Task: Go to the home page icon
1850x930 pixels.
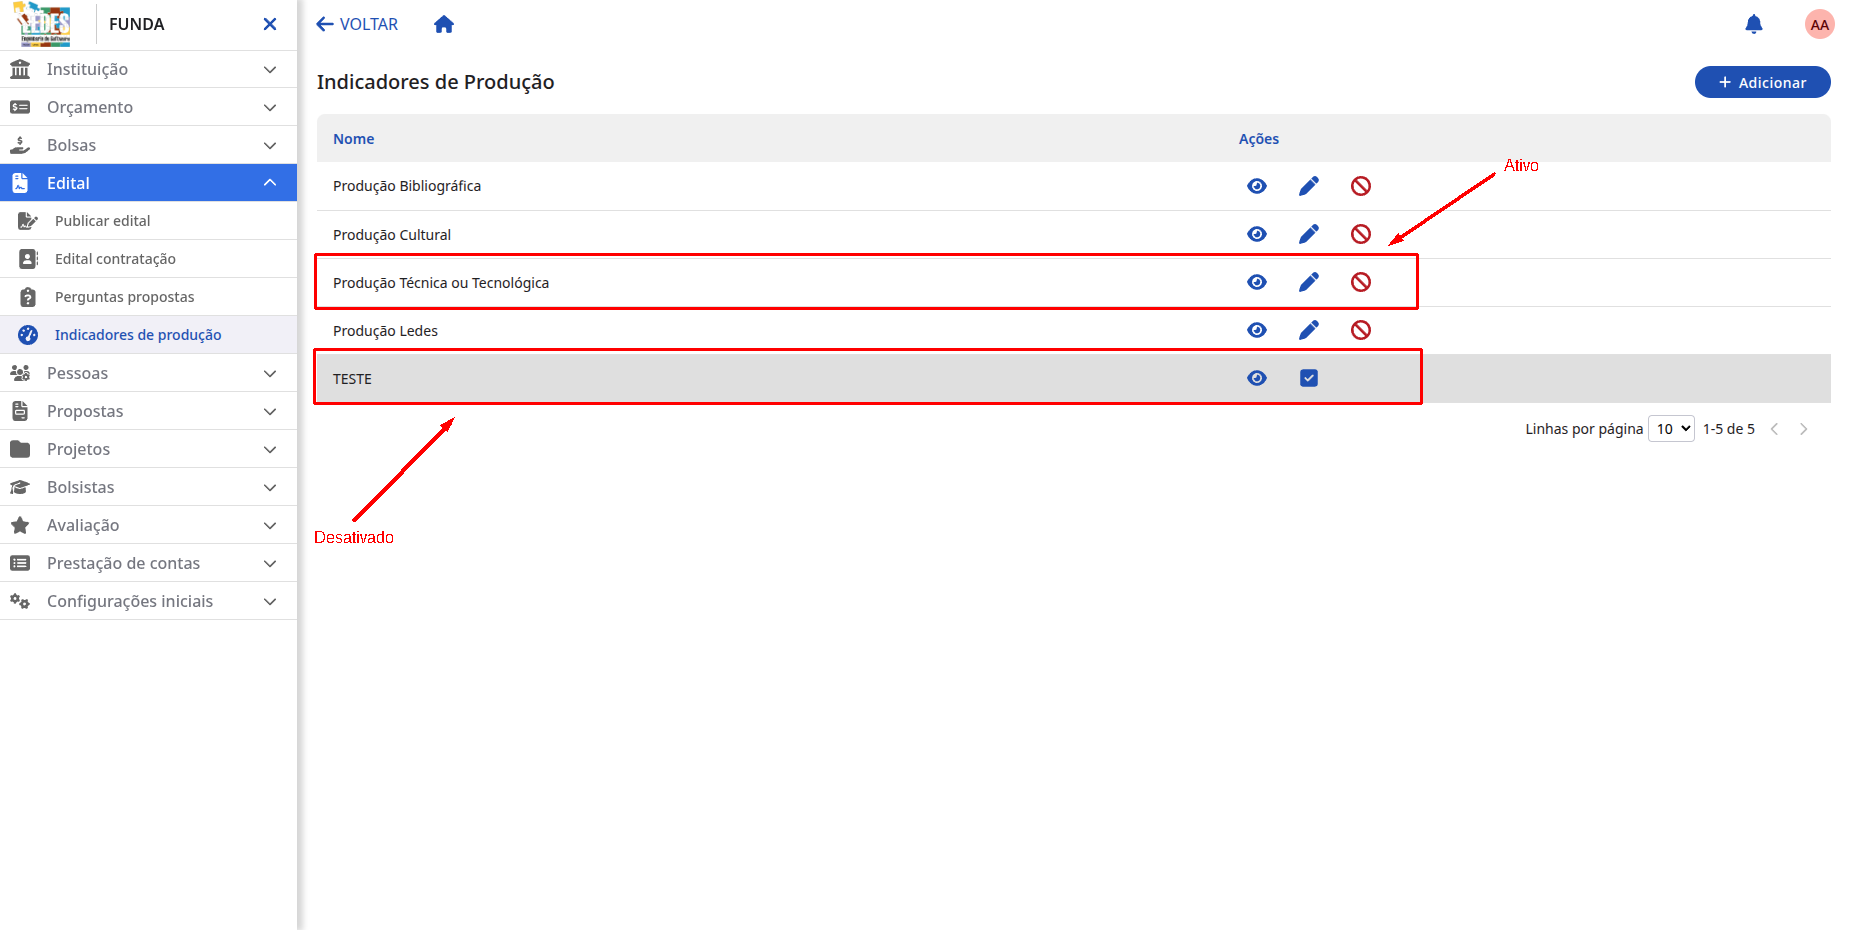Action: click(x=444, y=24)
